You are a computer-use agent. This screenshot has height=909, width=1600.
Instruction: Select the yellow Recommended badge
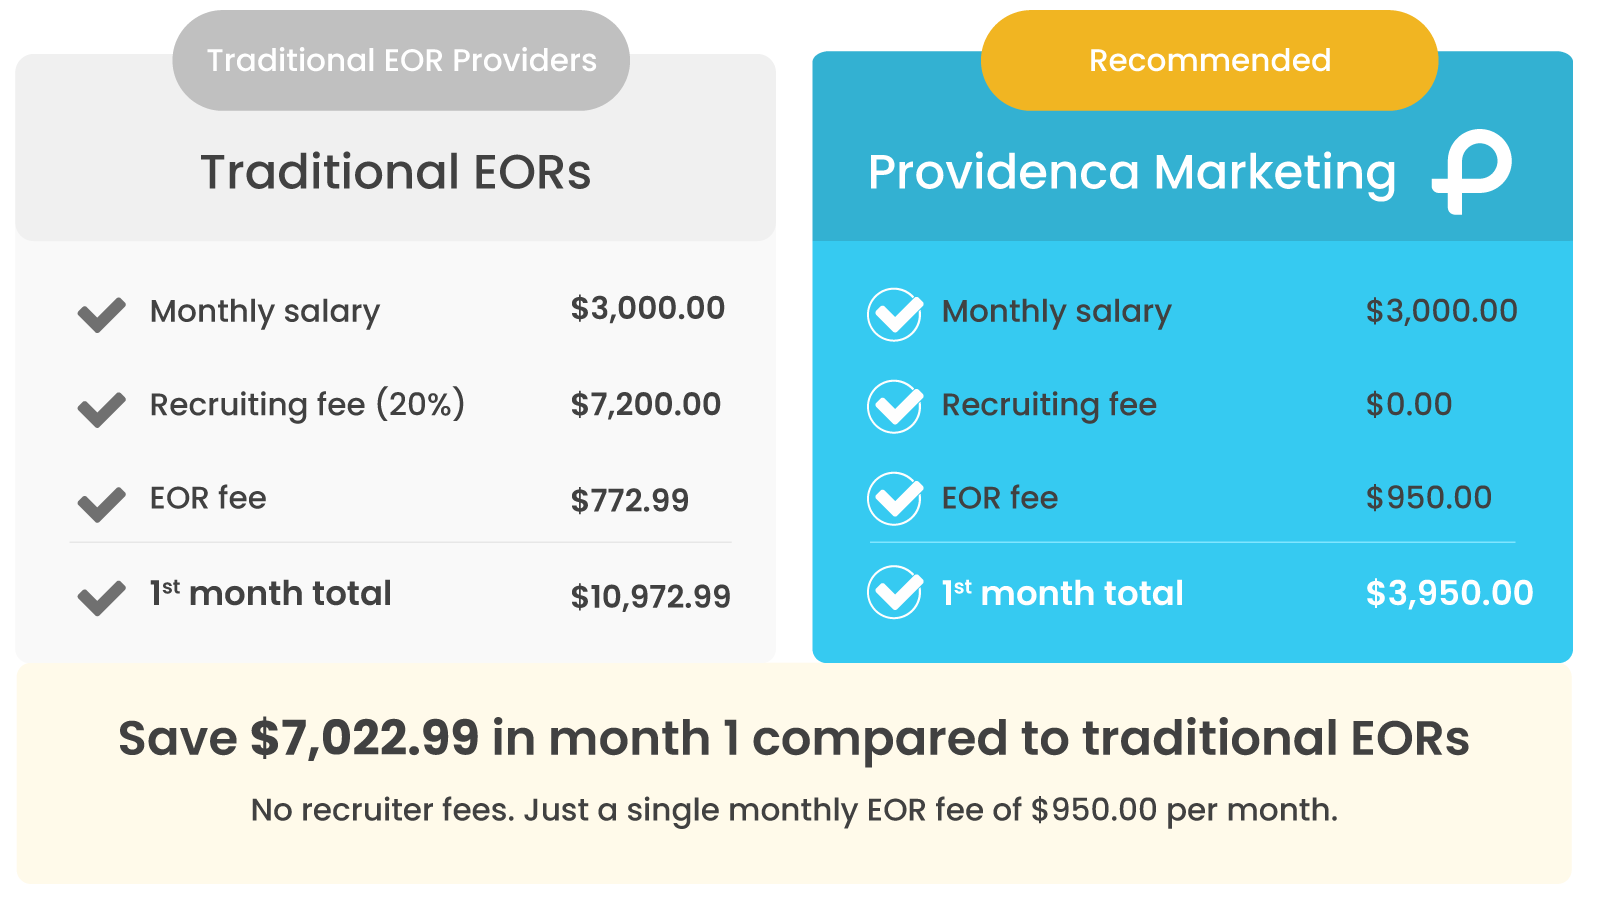(1209, 61)
